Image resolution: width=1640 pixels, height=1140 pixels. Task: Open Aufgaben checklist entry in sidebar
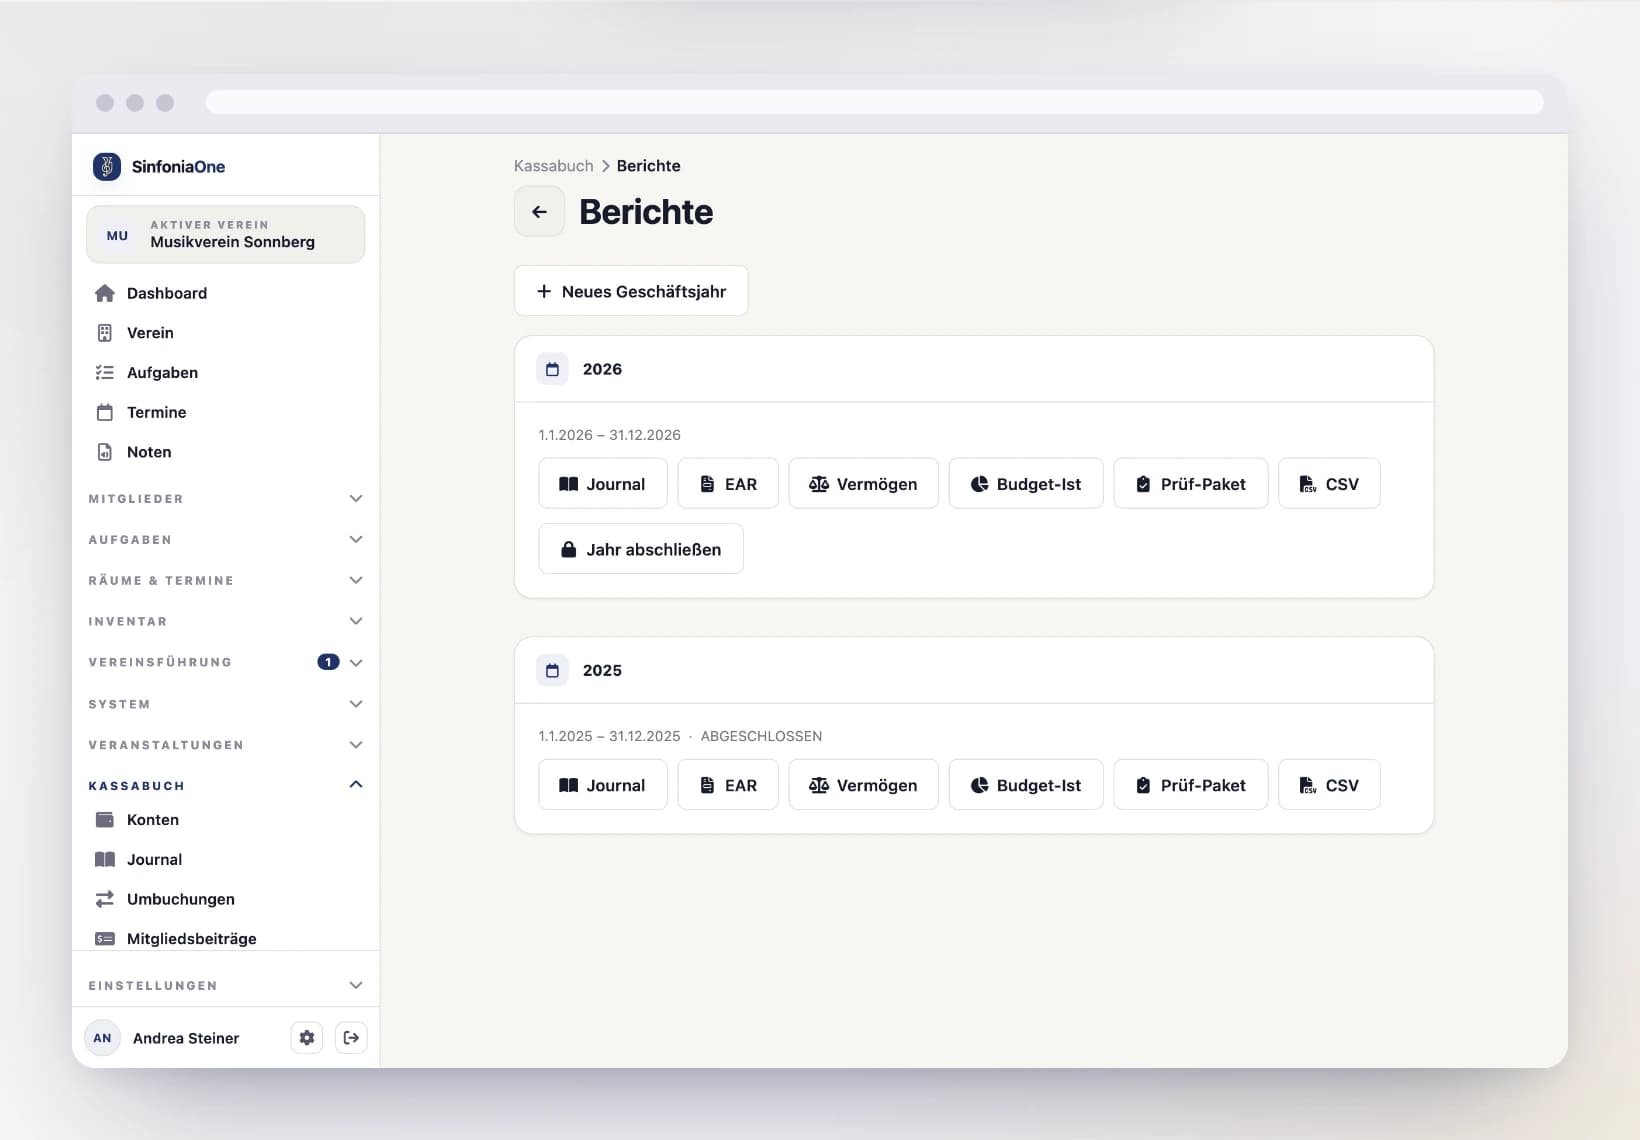tap(226, 372)
